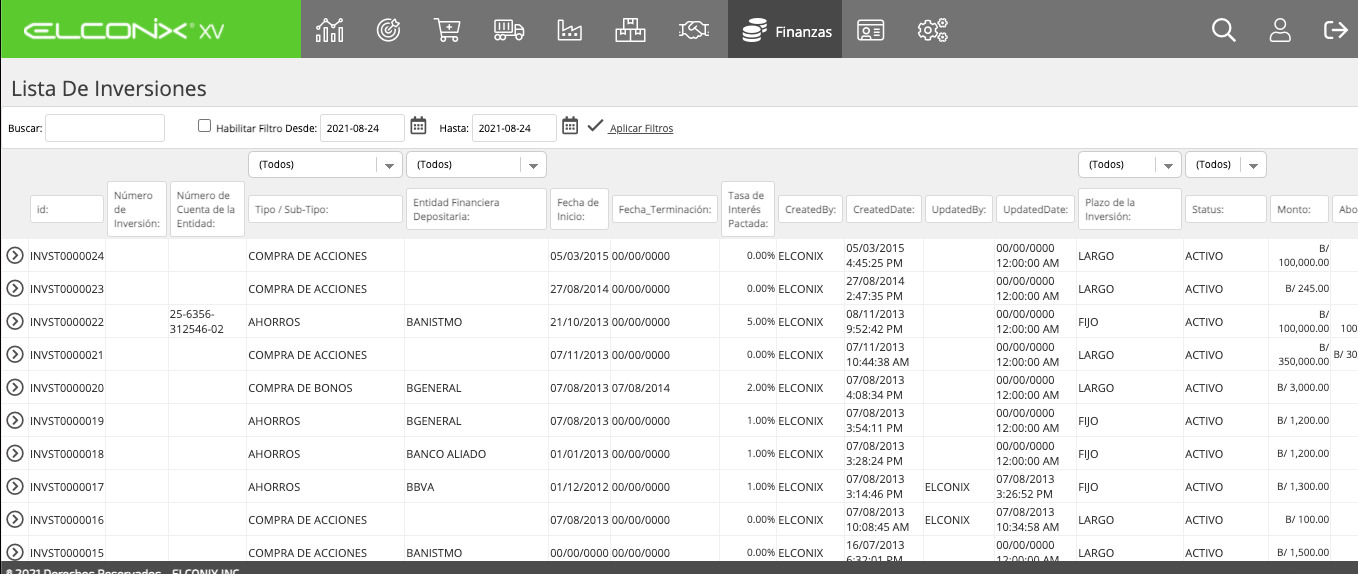
Task: Open the delivery truck module icon
Action: point(509,30)
